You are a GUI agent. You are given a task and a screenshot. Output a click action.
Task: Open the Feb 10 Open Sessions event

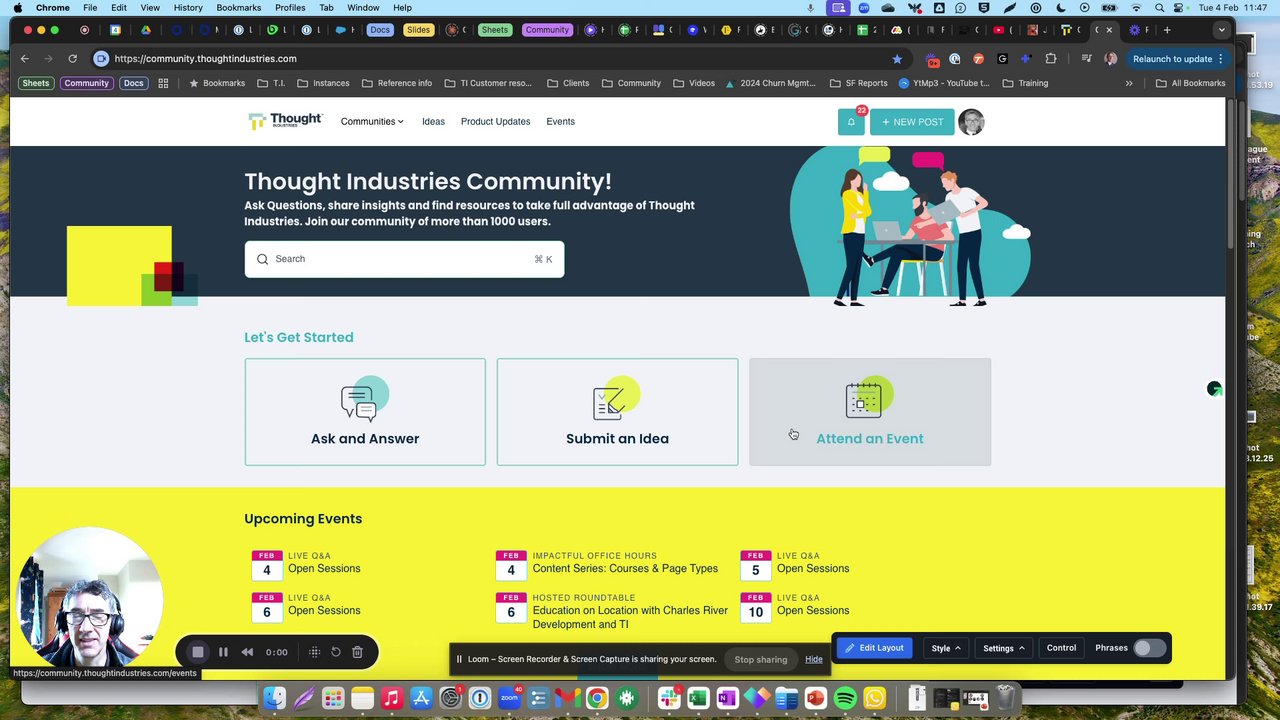813,610
